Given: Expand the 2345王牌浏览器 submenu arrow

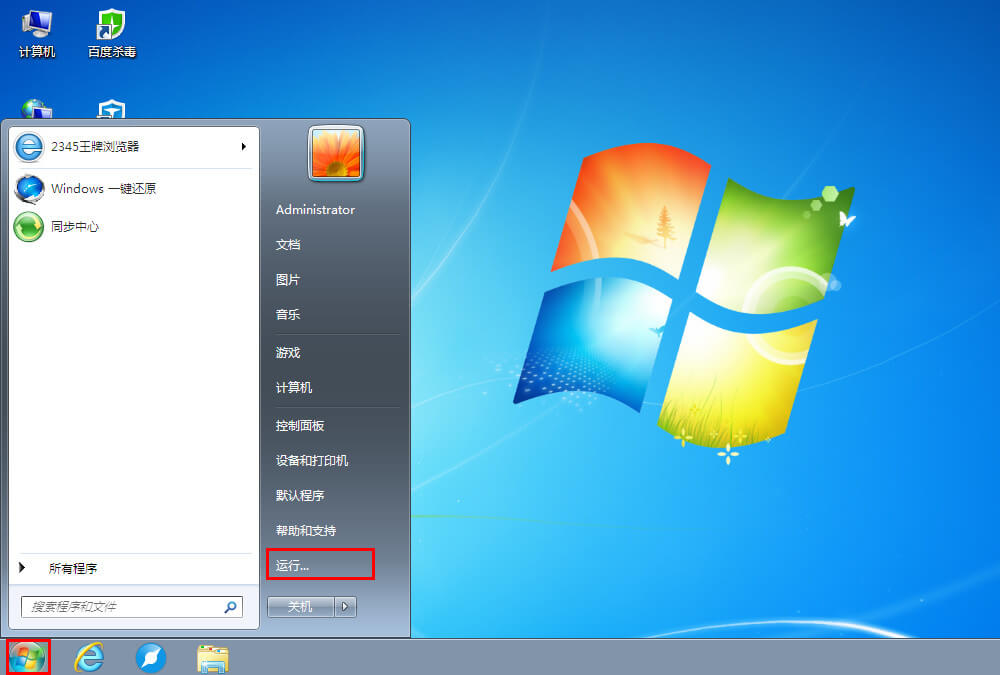Looking at the screenshot, I should [x=243, y=147].
